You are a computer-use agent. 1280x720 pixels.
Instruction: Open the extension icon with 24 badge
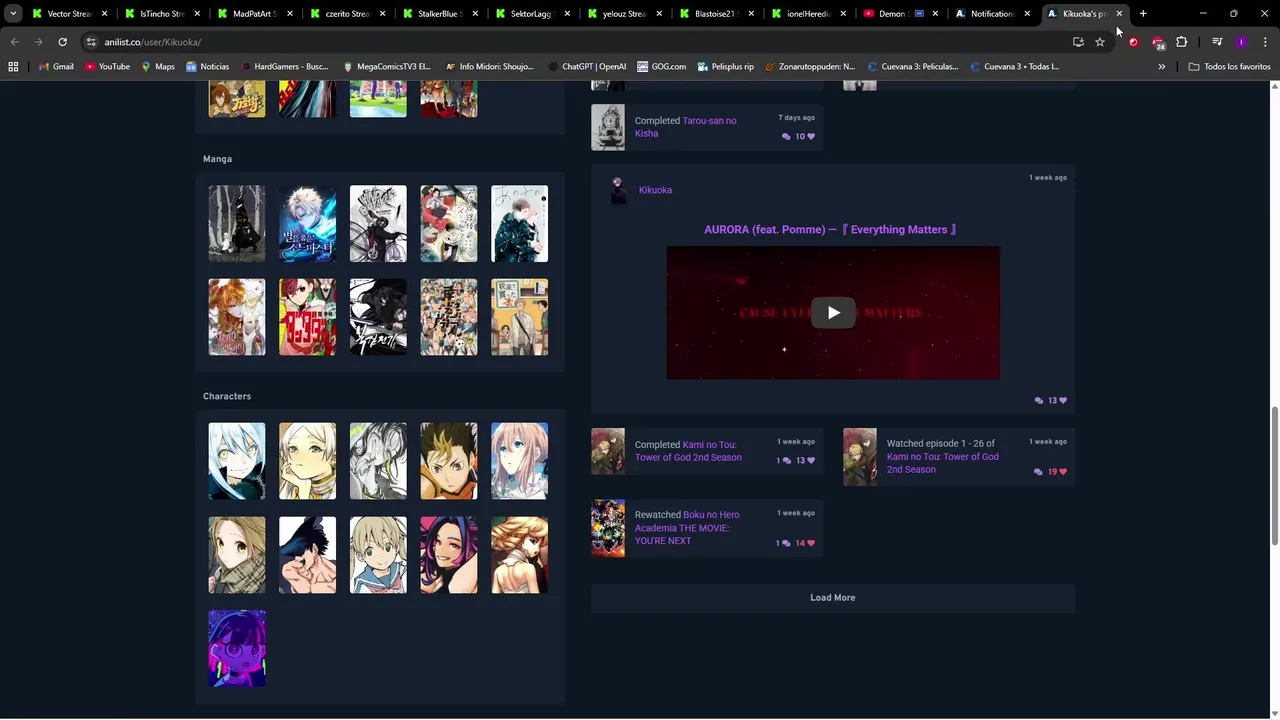(1158, 43)
